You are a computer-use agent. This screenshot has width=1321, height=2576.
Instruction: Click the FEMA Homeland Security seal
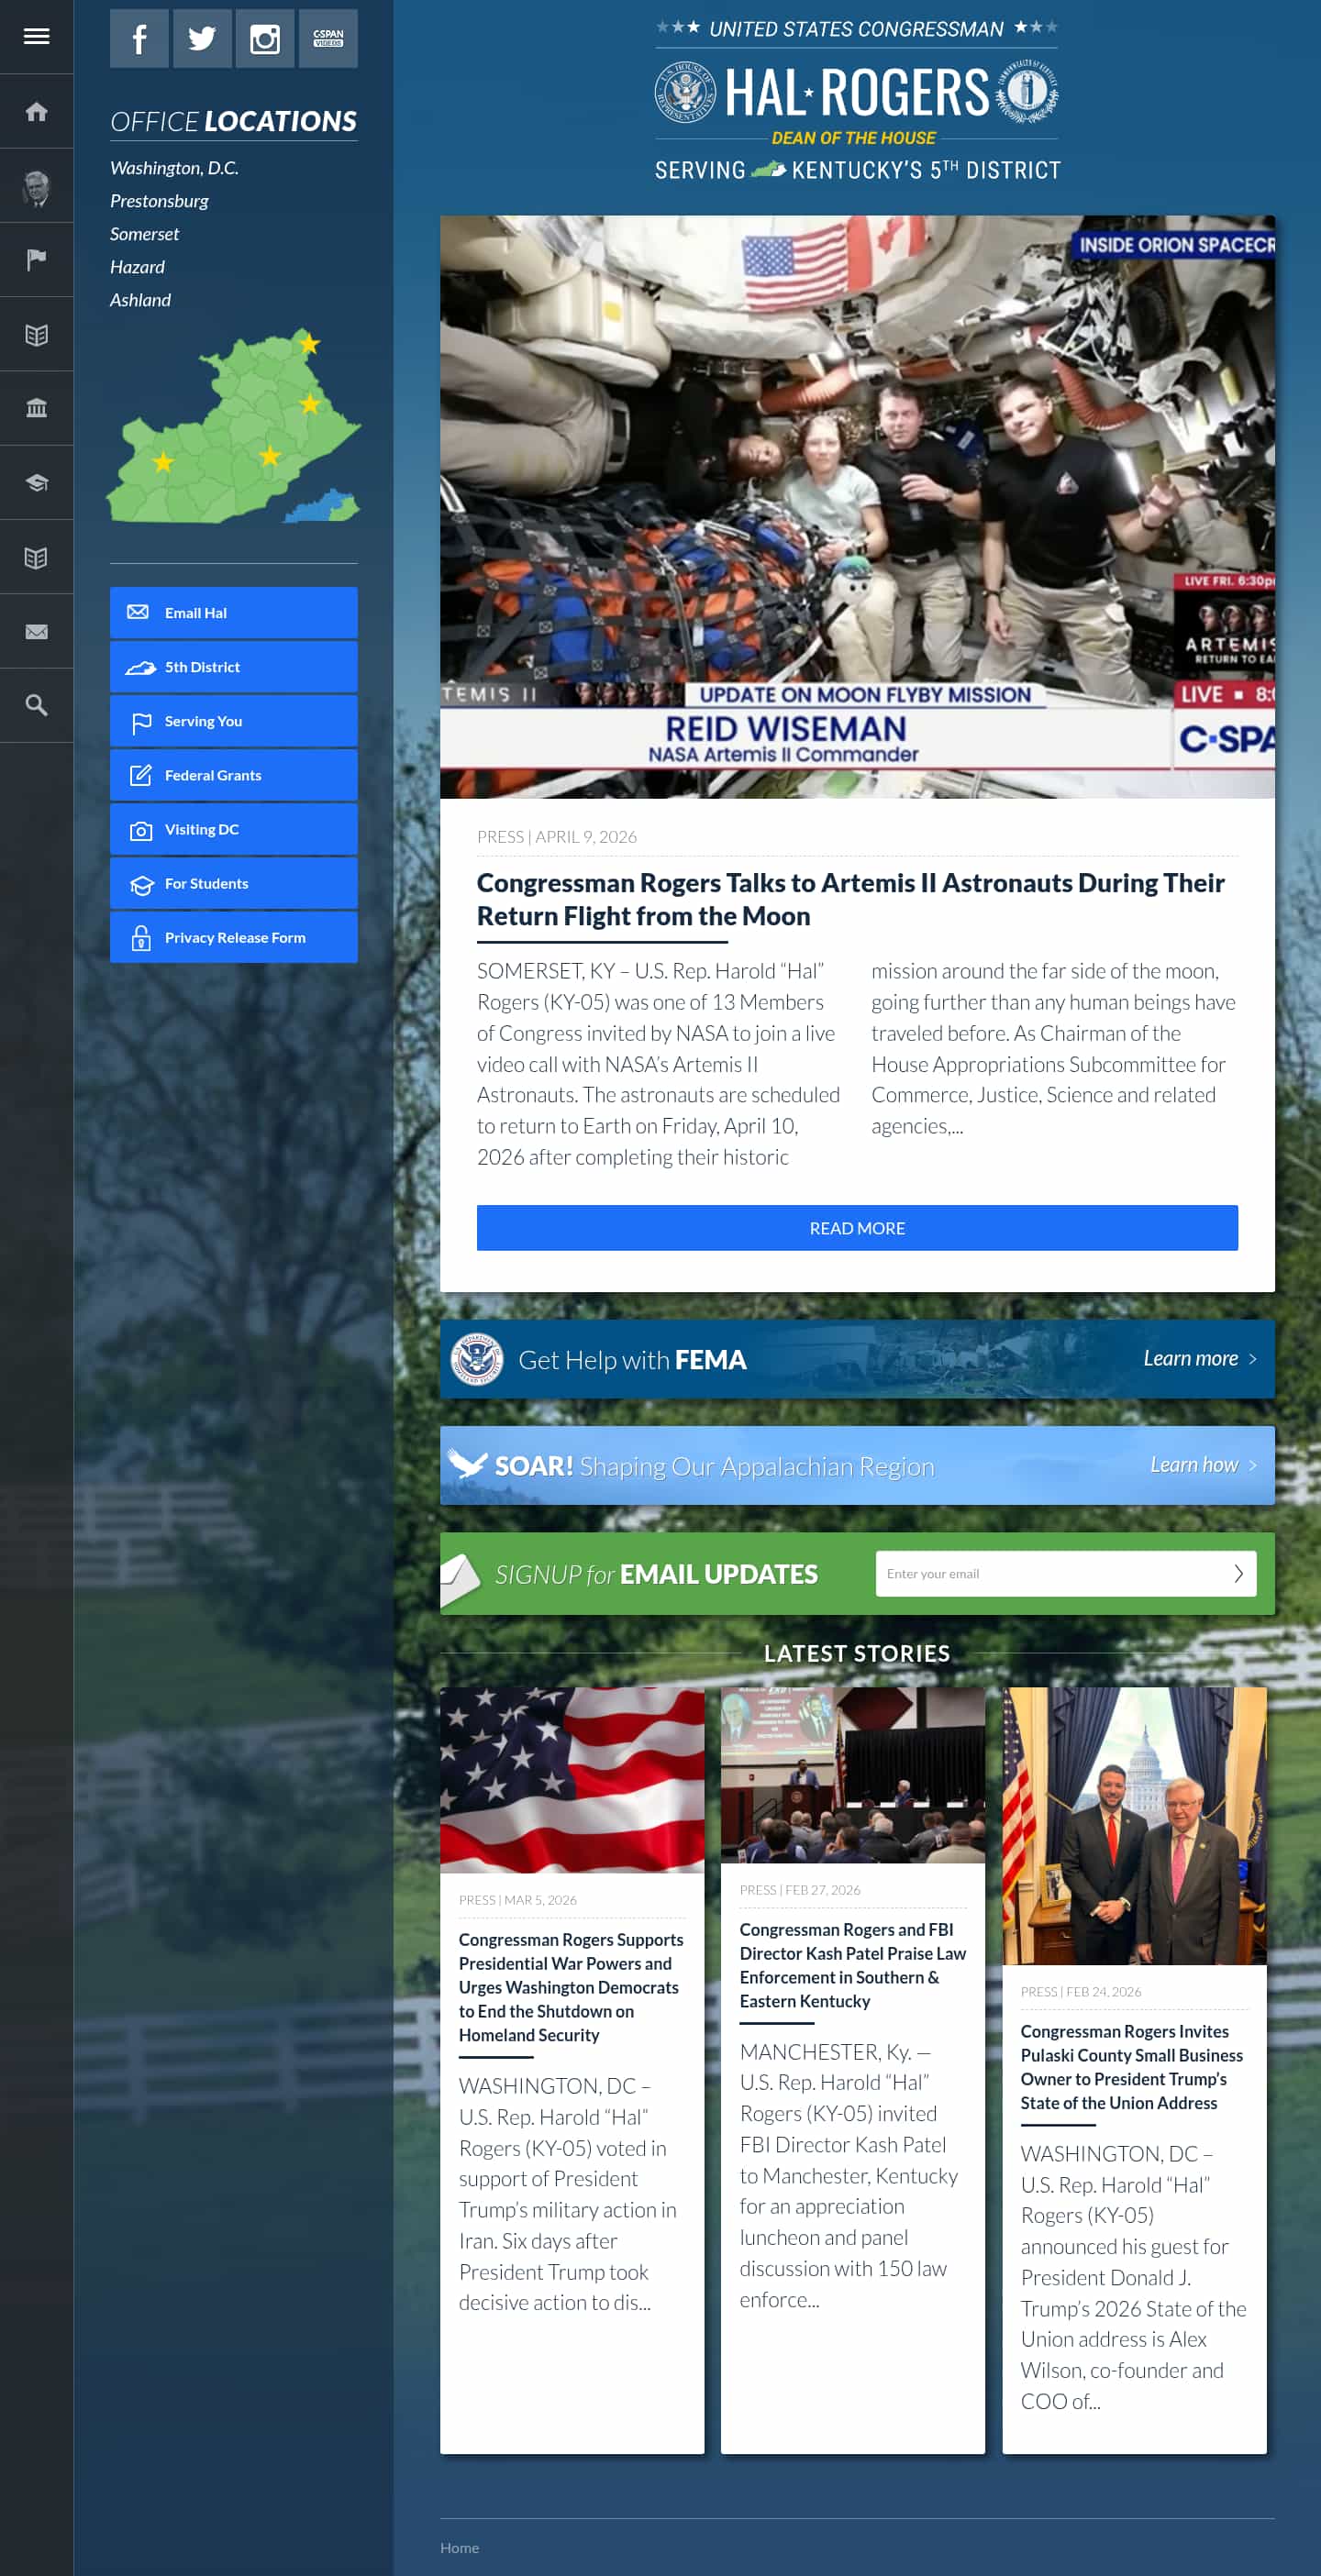(476, 1359)
